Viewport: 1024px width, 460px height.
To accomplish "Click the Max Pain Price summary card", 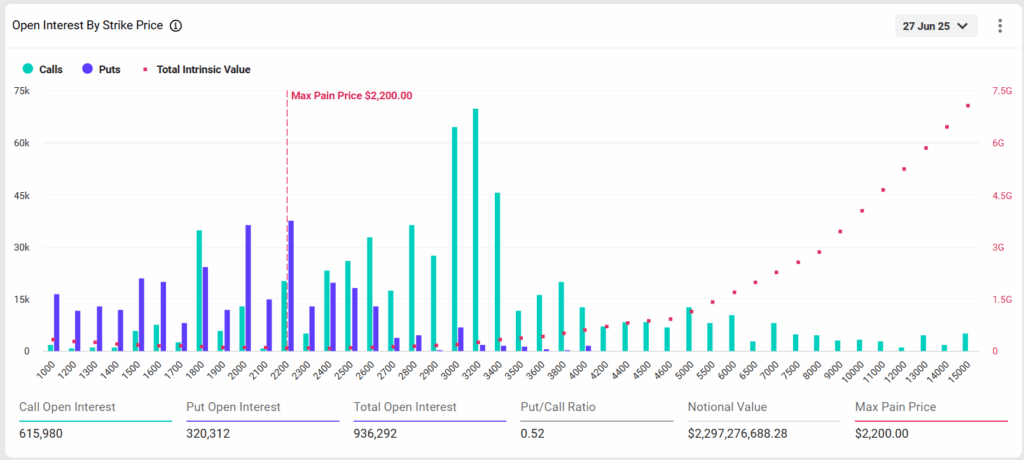I will click(931, 419).
